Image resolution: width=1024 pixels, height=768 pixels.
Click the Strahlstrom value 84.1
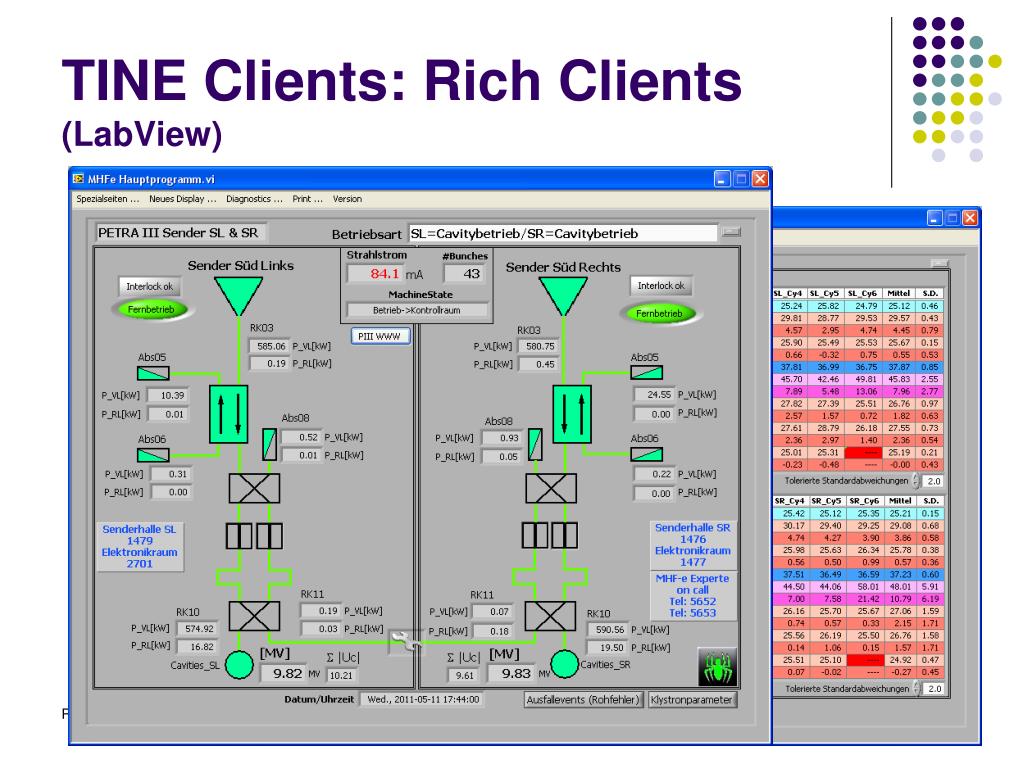[375, 274]
